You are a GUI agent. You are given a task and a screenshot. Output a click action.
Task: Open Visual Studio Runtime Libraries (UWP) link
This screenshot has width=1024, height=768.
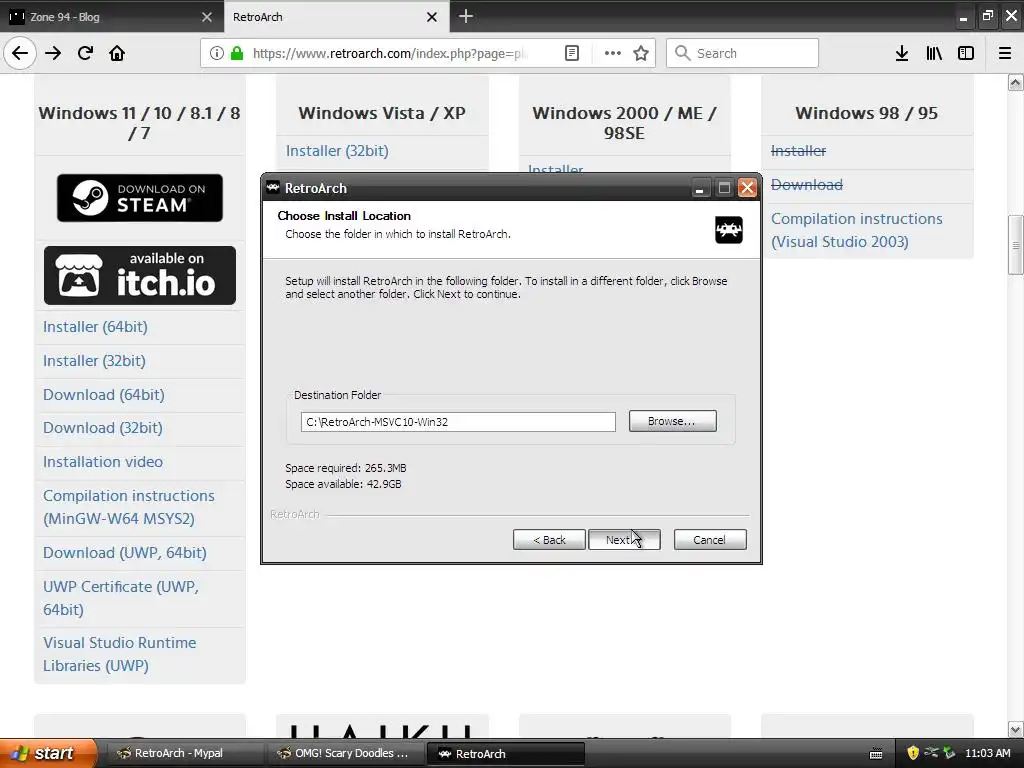[x=120, y=654]
